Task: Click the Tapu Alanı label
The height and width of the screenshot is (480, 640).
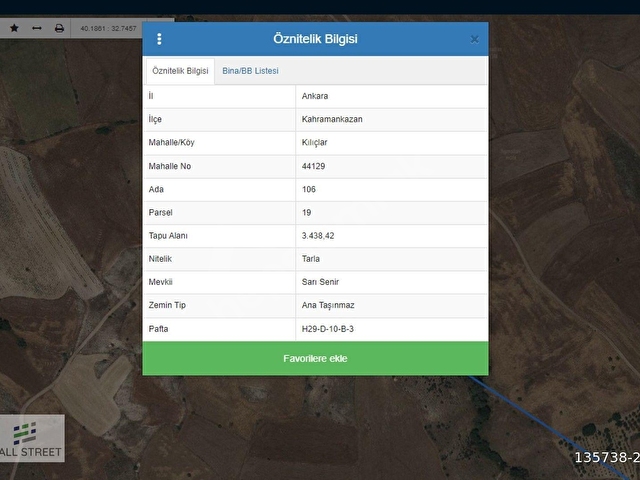Action: coord(168,236)
